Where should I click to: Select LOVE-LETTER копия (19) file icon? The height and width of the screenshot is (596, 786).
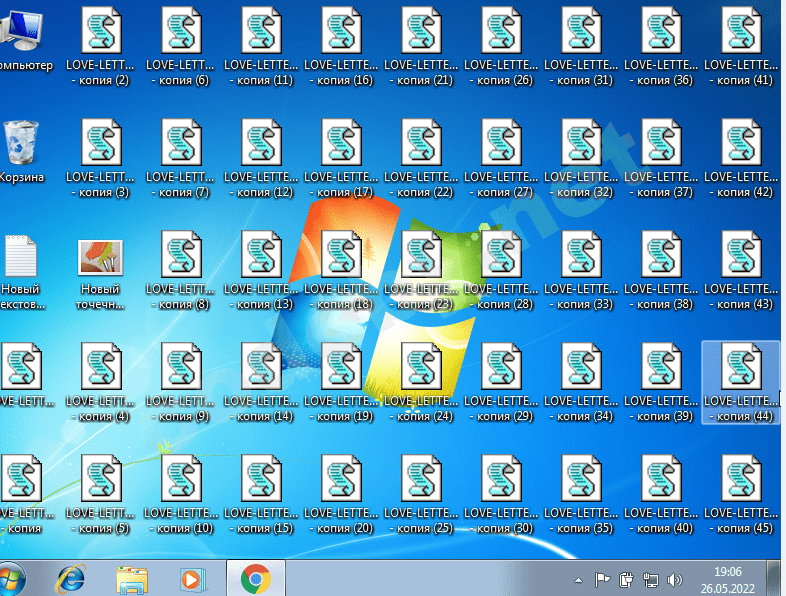tap(341, 366)
